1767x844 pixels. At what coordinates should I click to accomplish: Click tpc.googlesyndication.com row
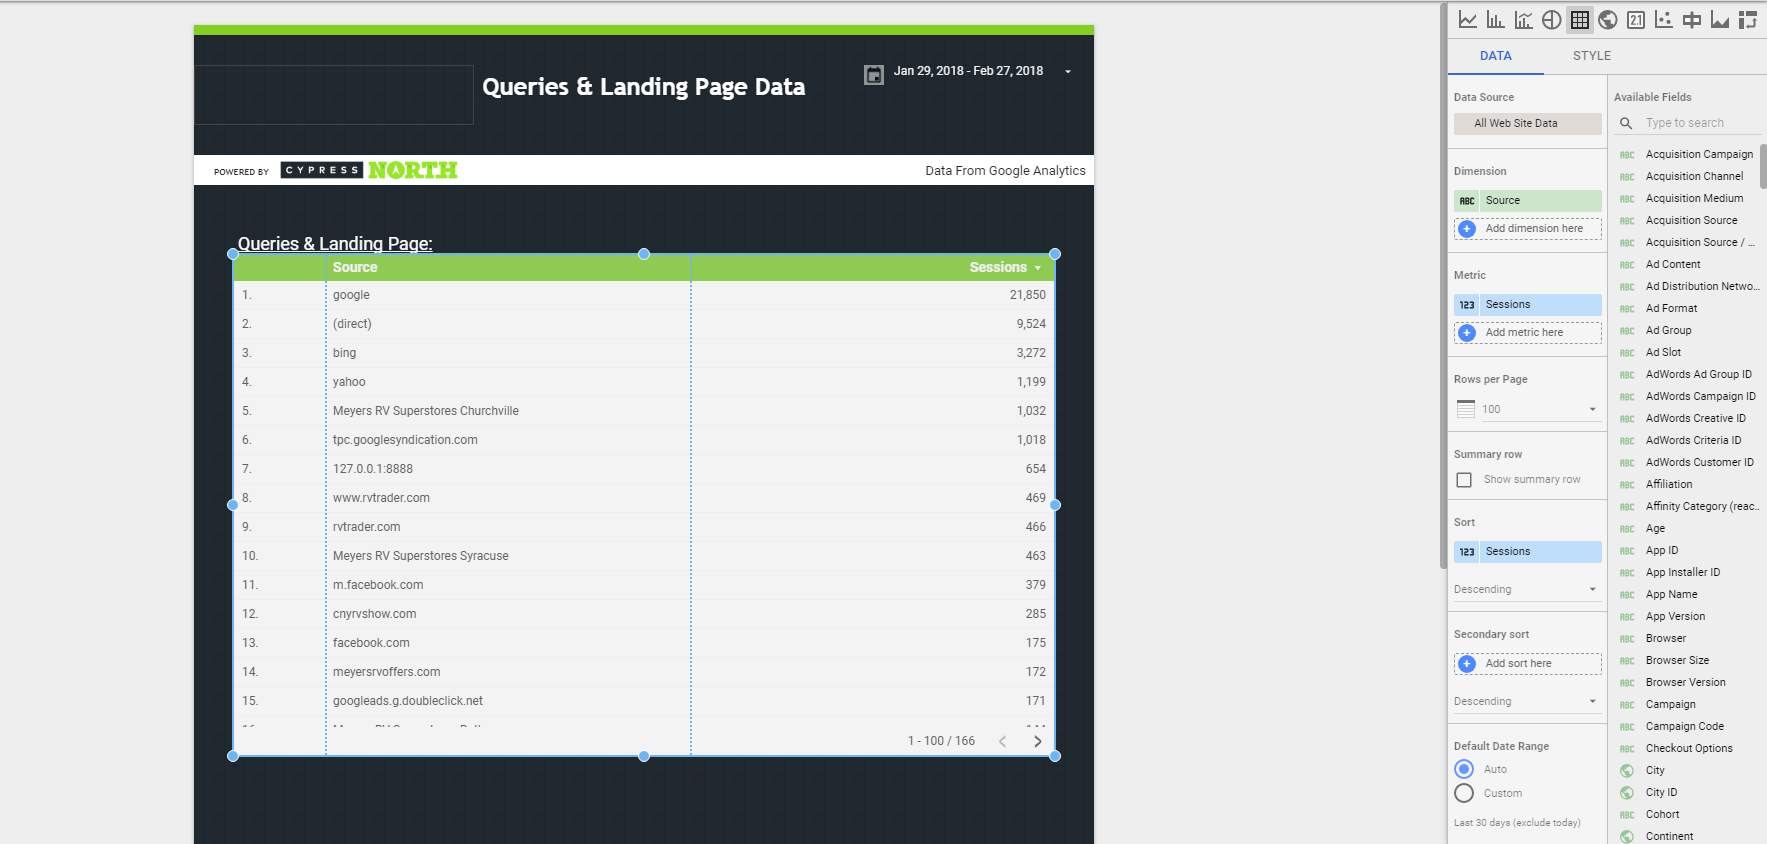[x=644, y=440]
